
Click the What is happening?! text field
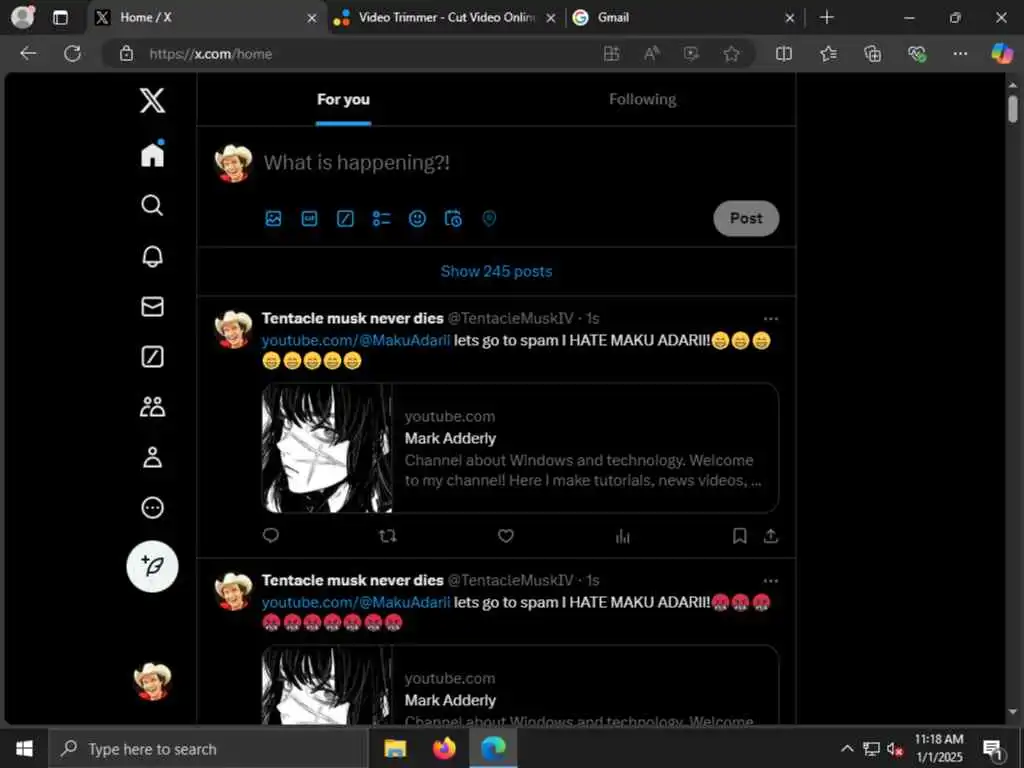point(357,163)
